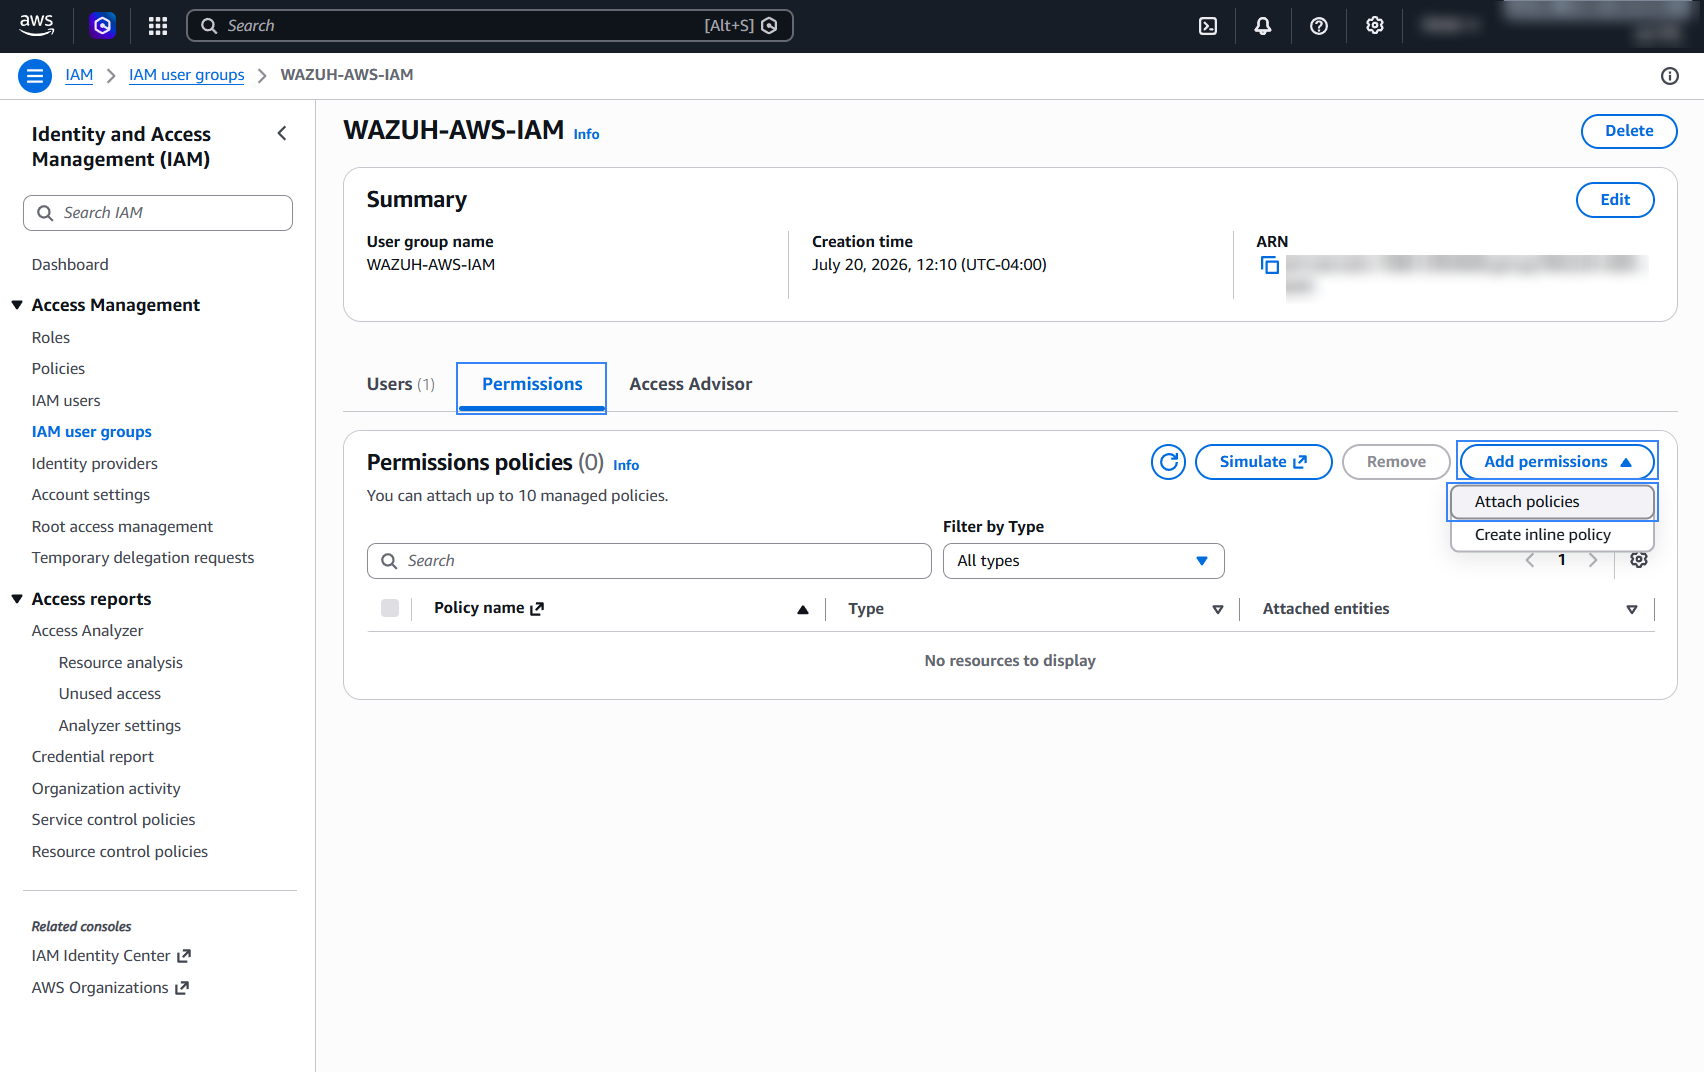This screenshot has height=1072, width=1704.
Task: Click the policy search field
Action: click(649, 561)
